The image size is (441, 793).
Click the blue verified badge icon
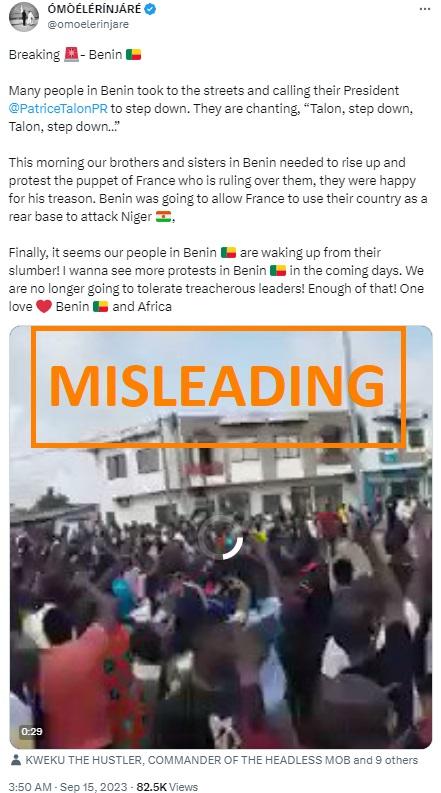[x=150, y=9]
